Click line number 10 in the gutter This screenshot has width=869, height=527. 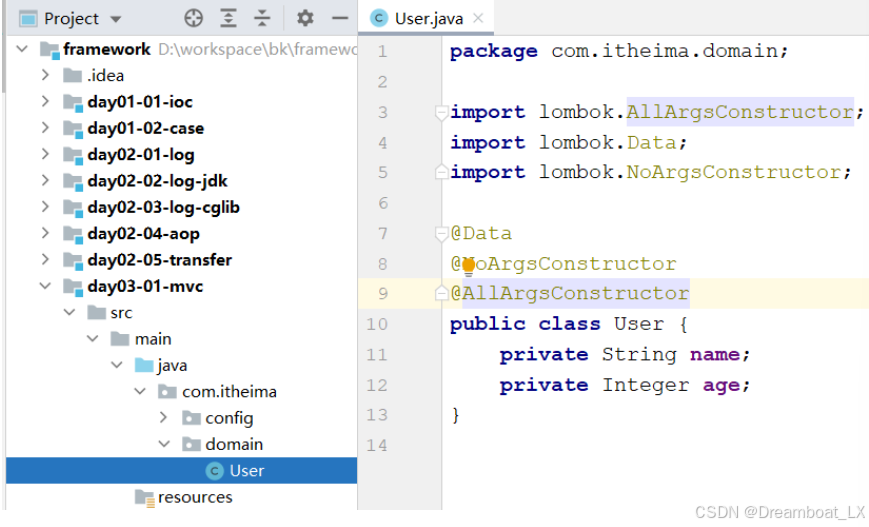point(377,324)
